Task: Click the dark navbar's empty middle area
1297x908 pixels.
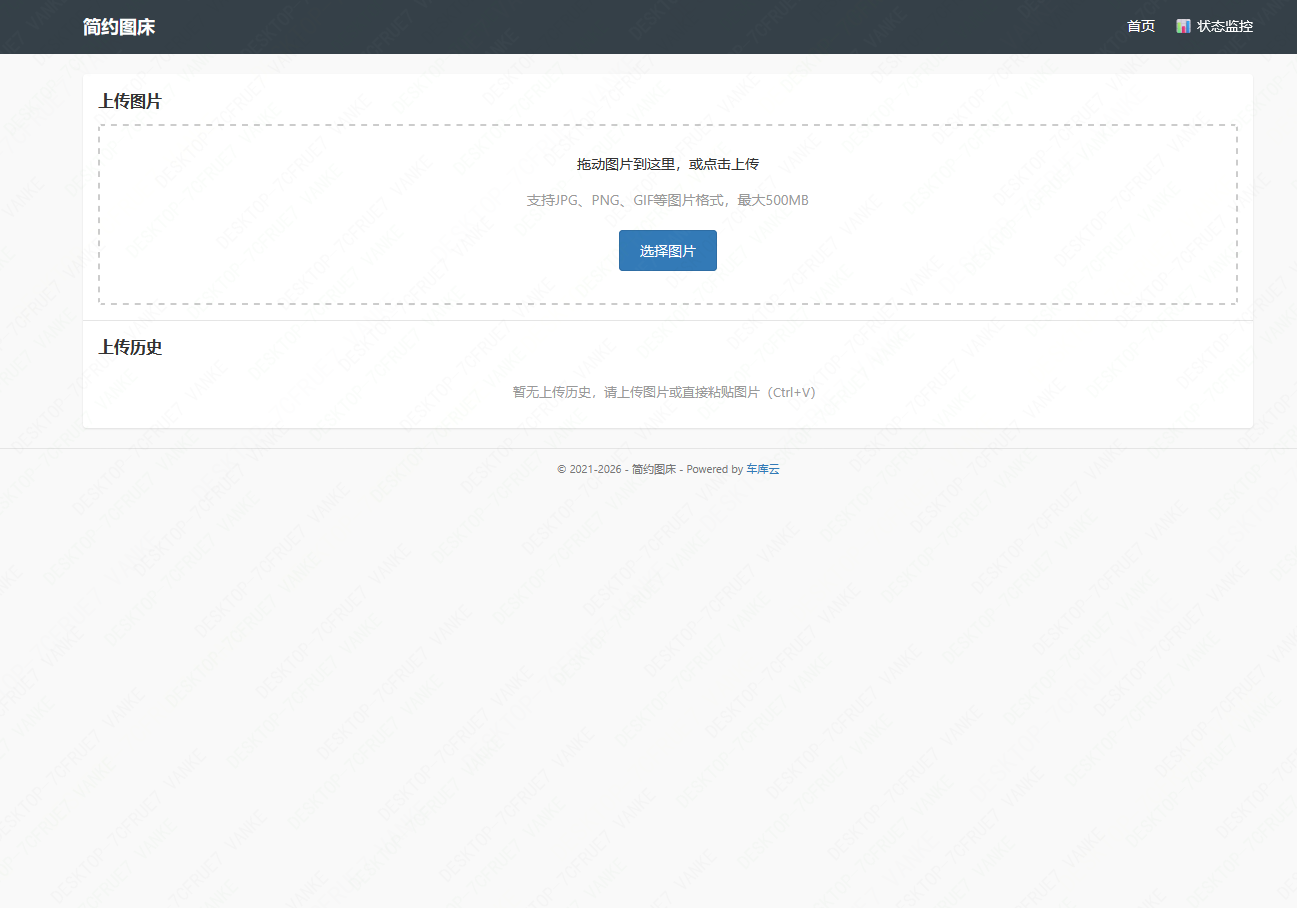Action: click(640, 27)
